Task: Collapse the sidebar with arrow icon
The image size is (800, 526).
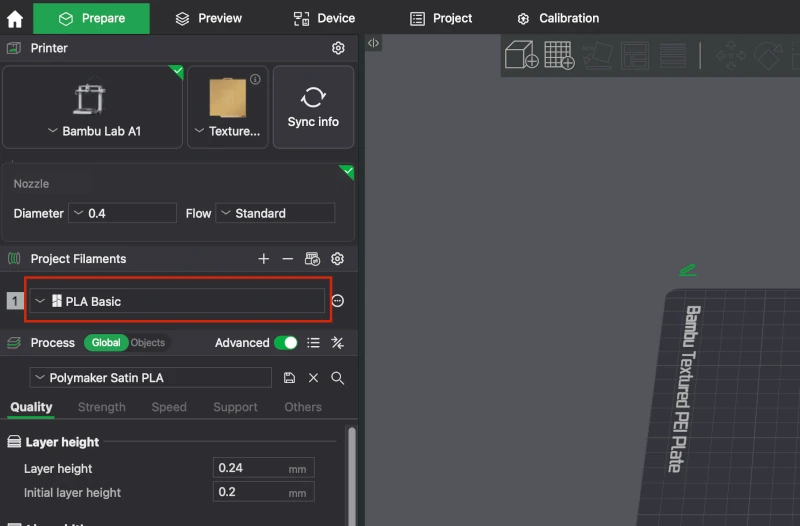Action: point(373,43)
